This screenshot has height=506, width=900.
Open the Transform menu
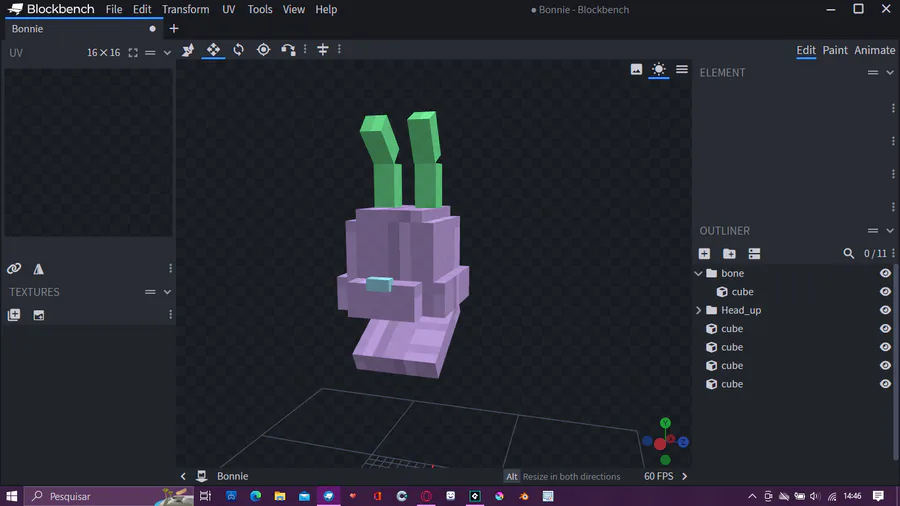(x=185, y=10)
